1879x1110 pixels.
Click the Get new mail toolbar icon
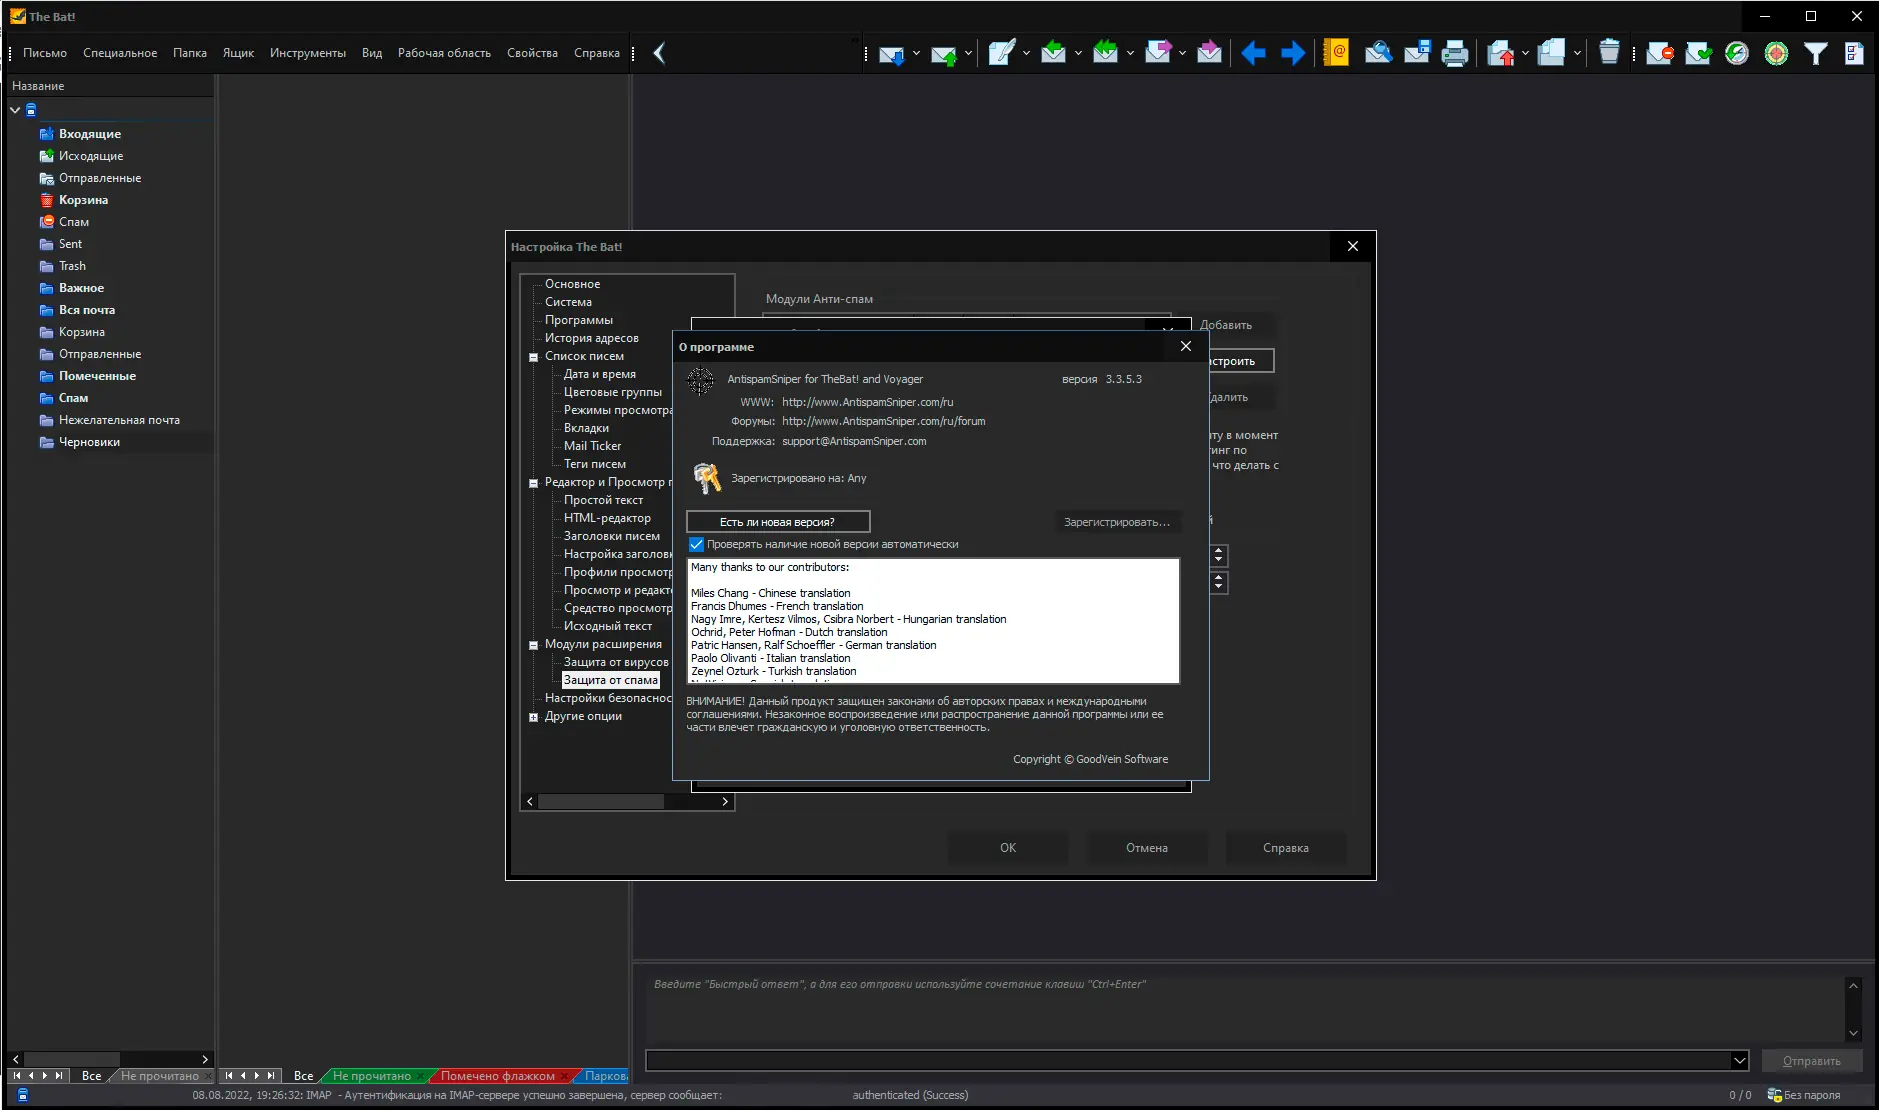891,53
